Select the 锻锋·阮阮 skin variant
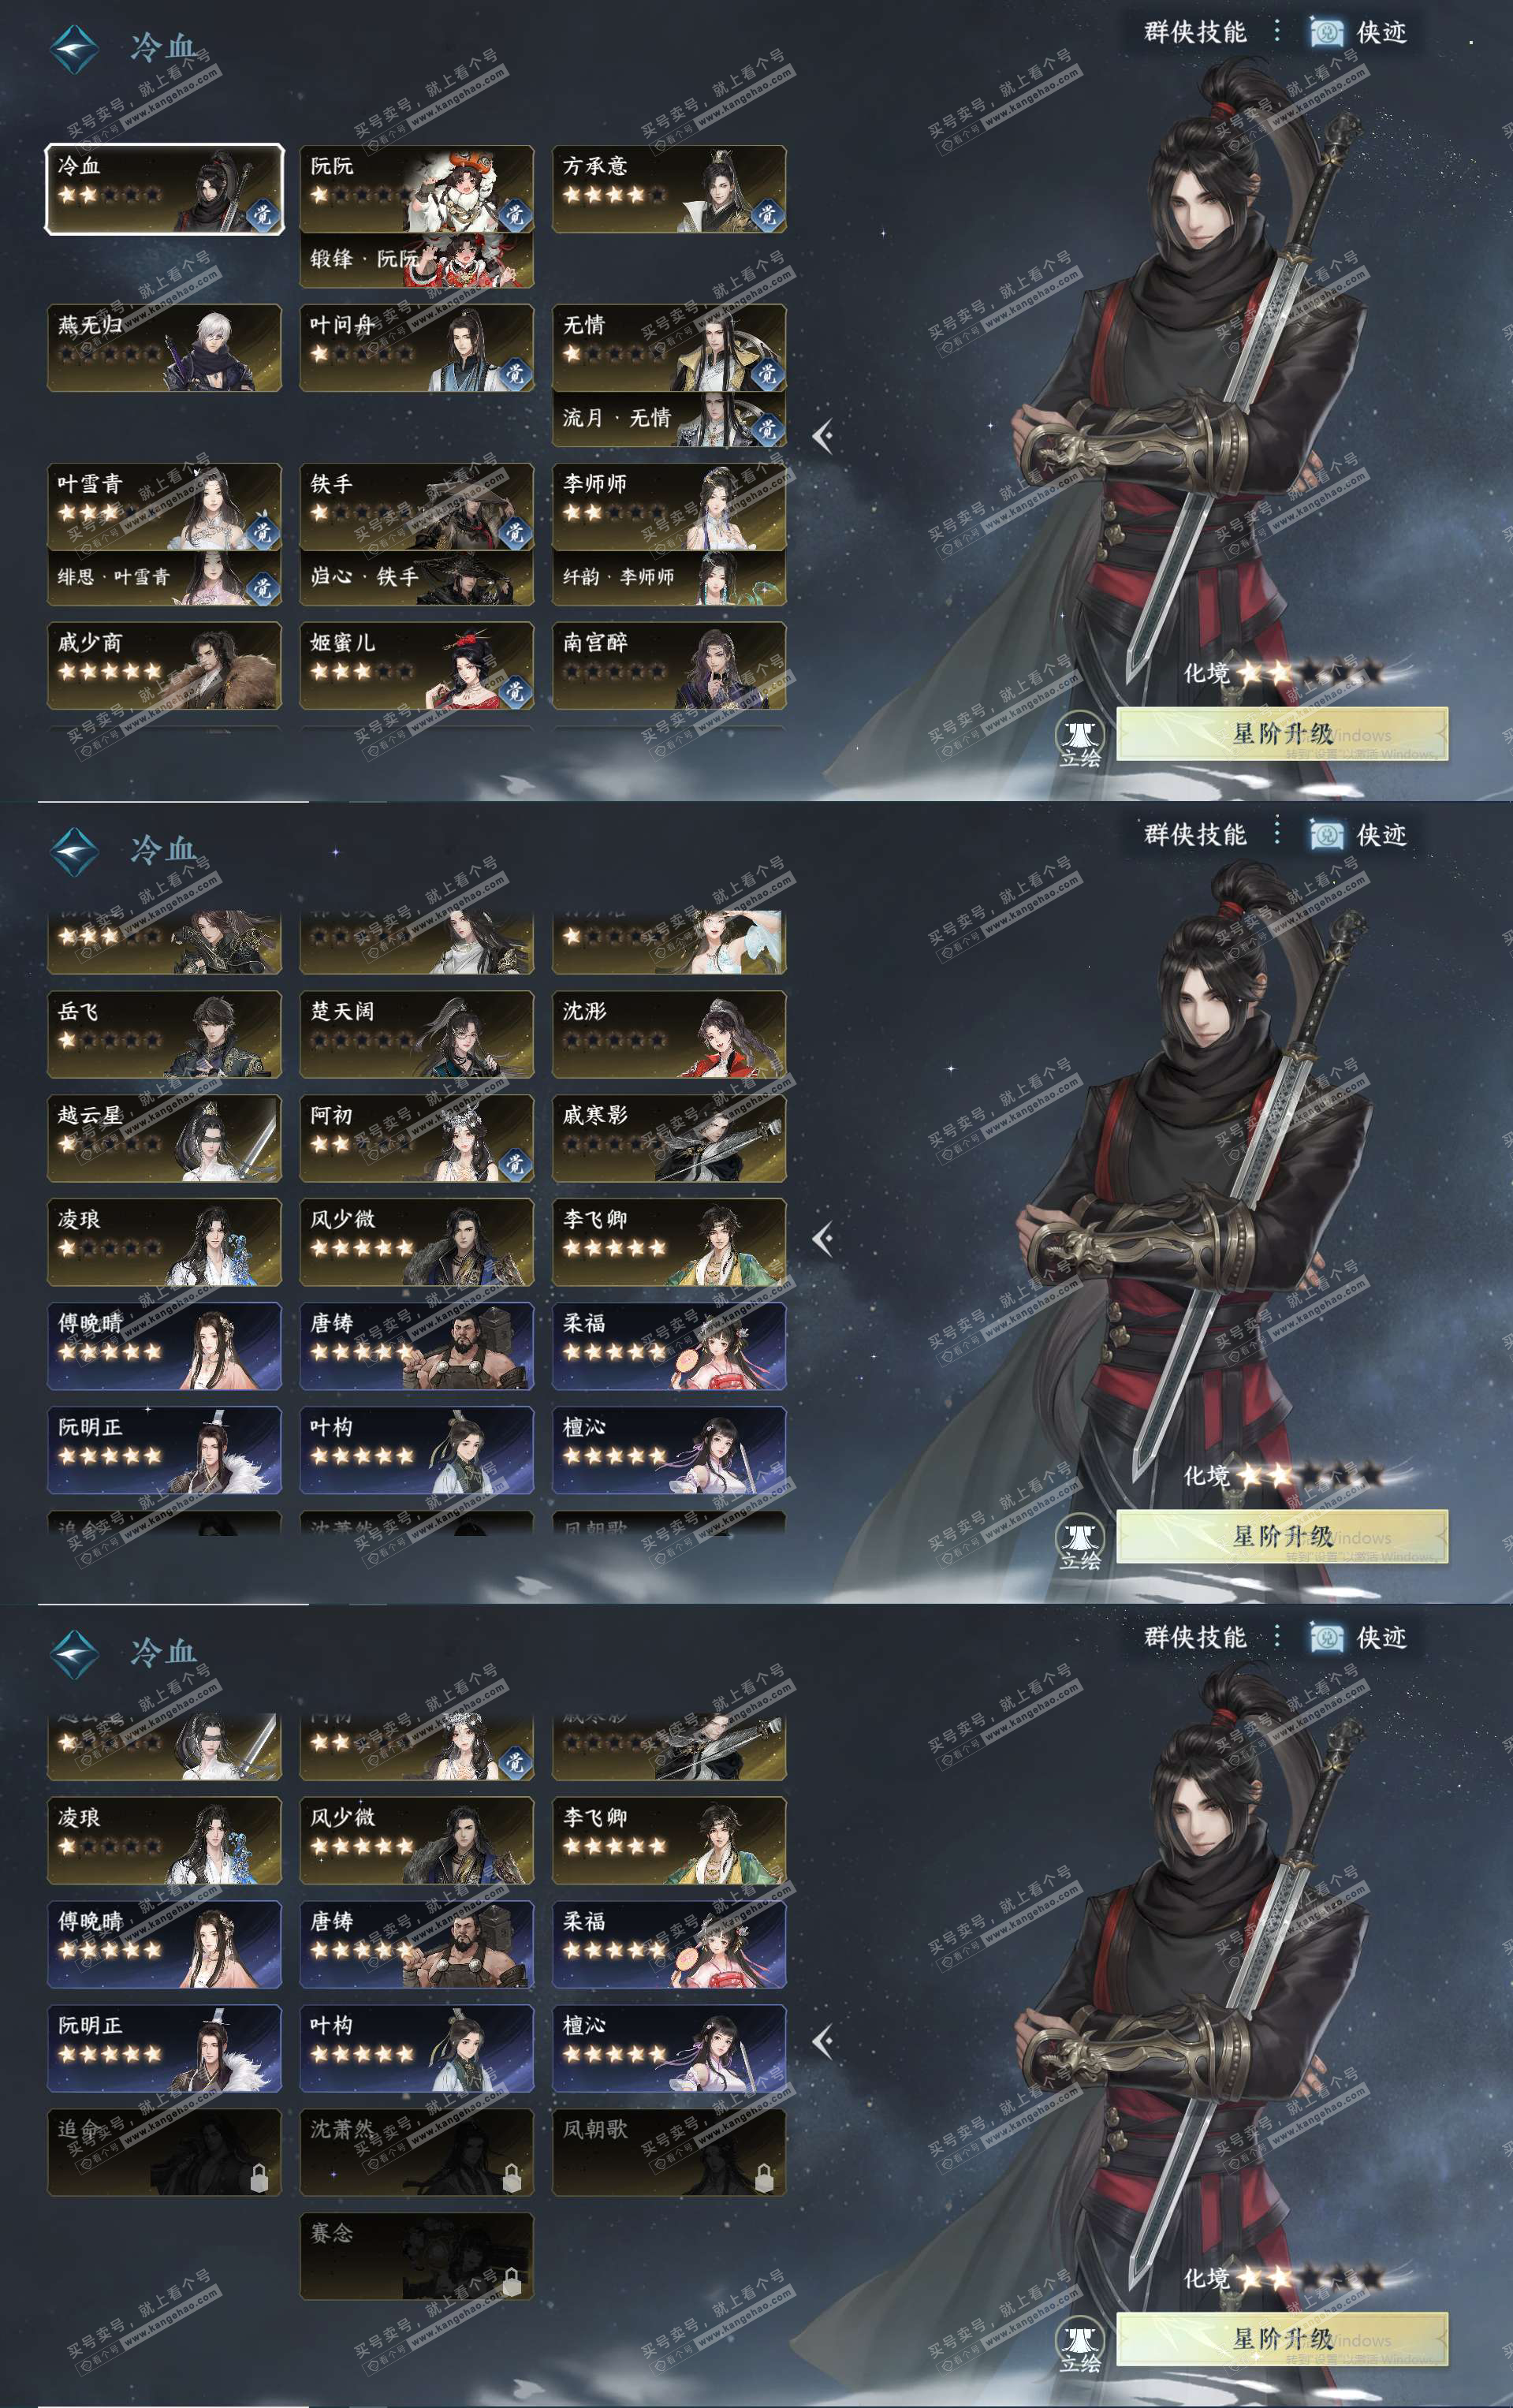The image size is (1513, 2408). pyautogui.click(x=417, y=260)
